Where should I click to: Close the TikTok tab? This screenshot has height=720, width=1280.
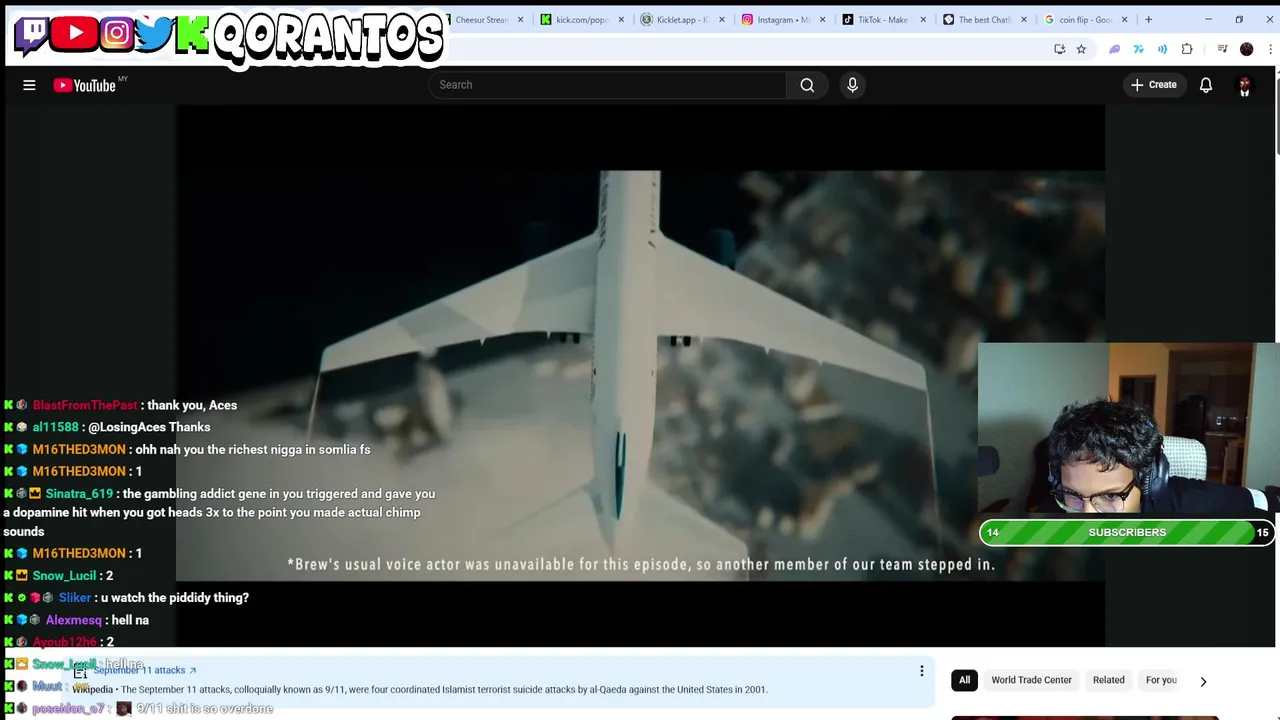(923, 19)
